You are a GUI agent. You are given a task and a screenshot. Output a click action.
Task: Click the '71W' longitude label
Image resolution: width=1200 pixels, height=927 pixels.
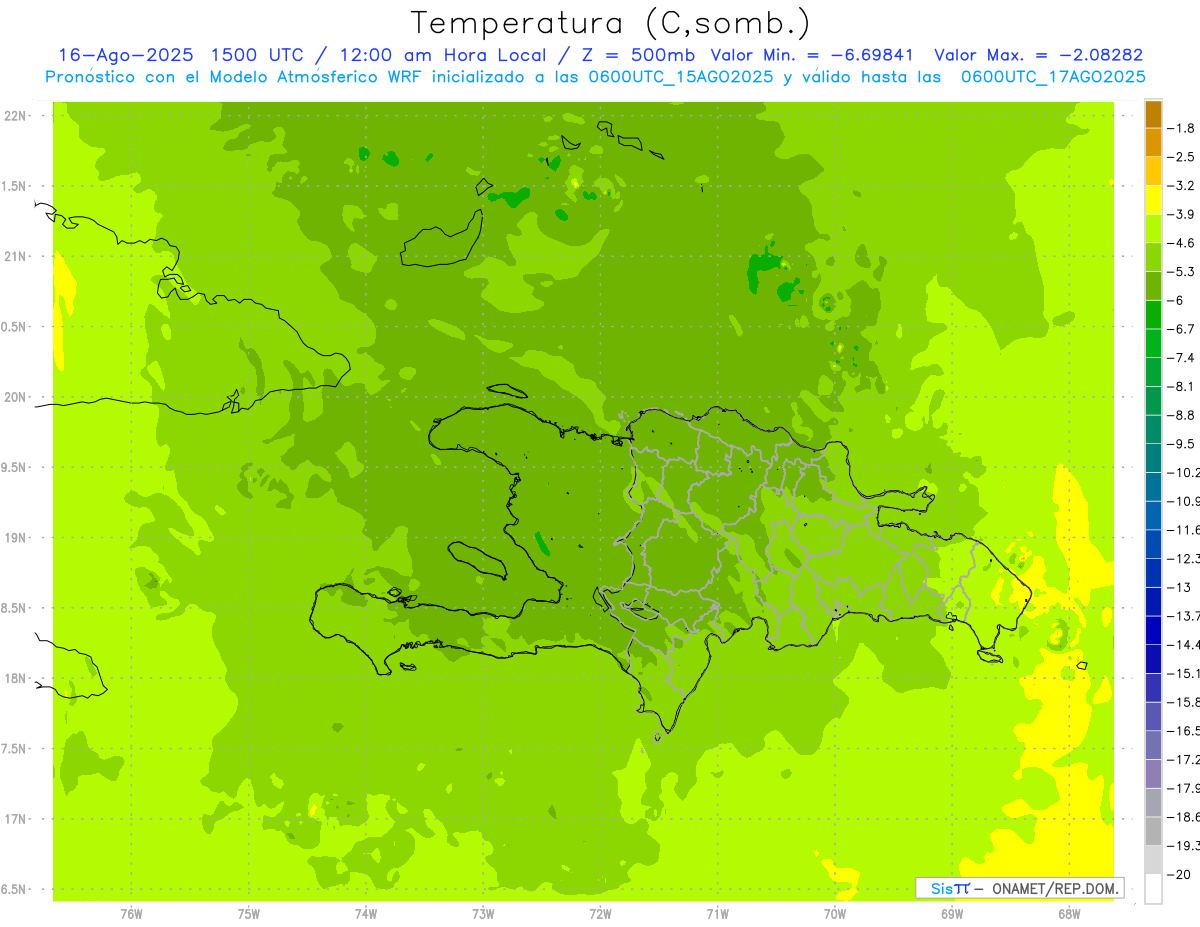(717, 913)
